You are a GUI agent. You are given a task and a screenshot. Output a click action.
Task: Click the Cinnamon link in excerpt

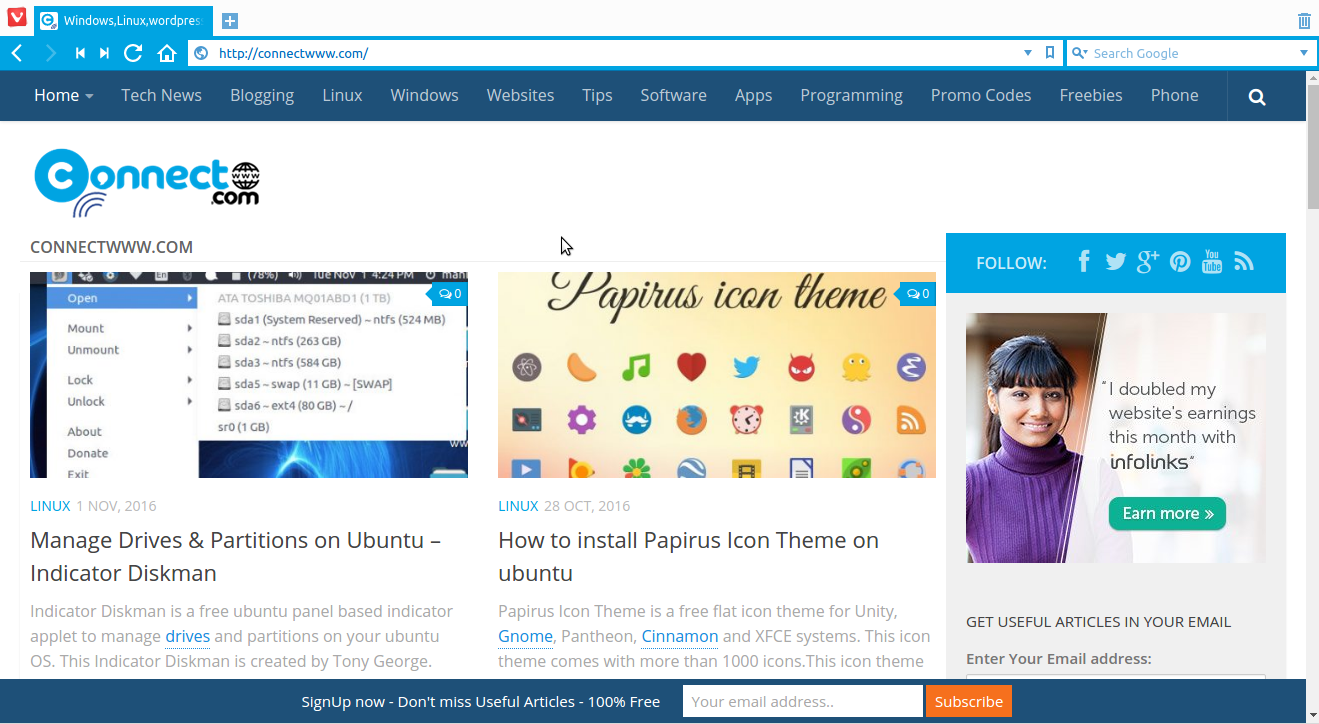pos(680,636)
